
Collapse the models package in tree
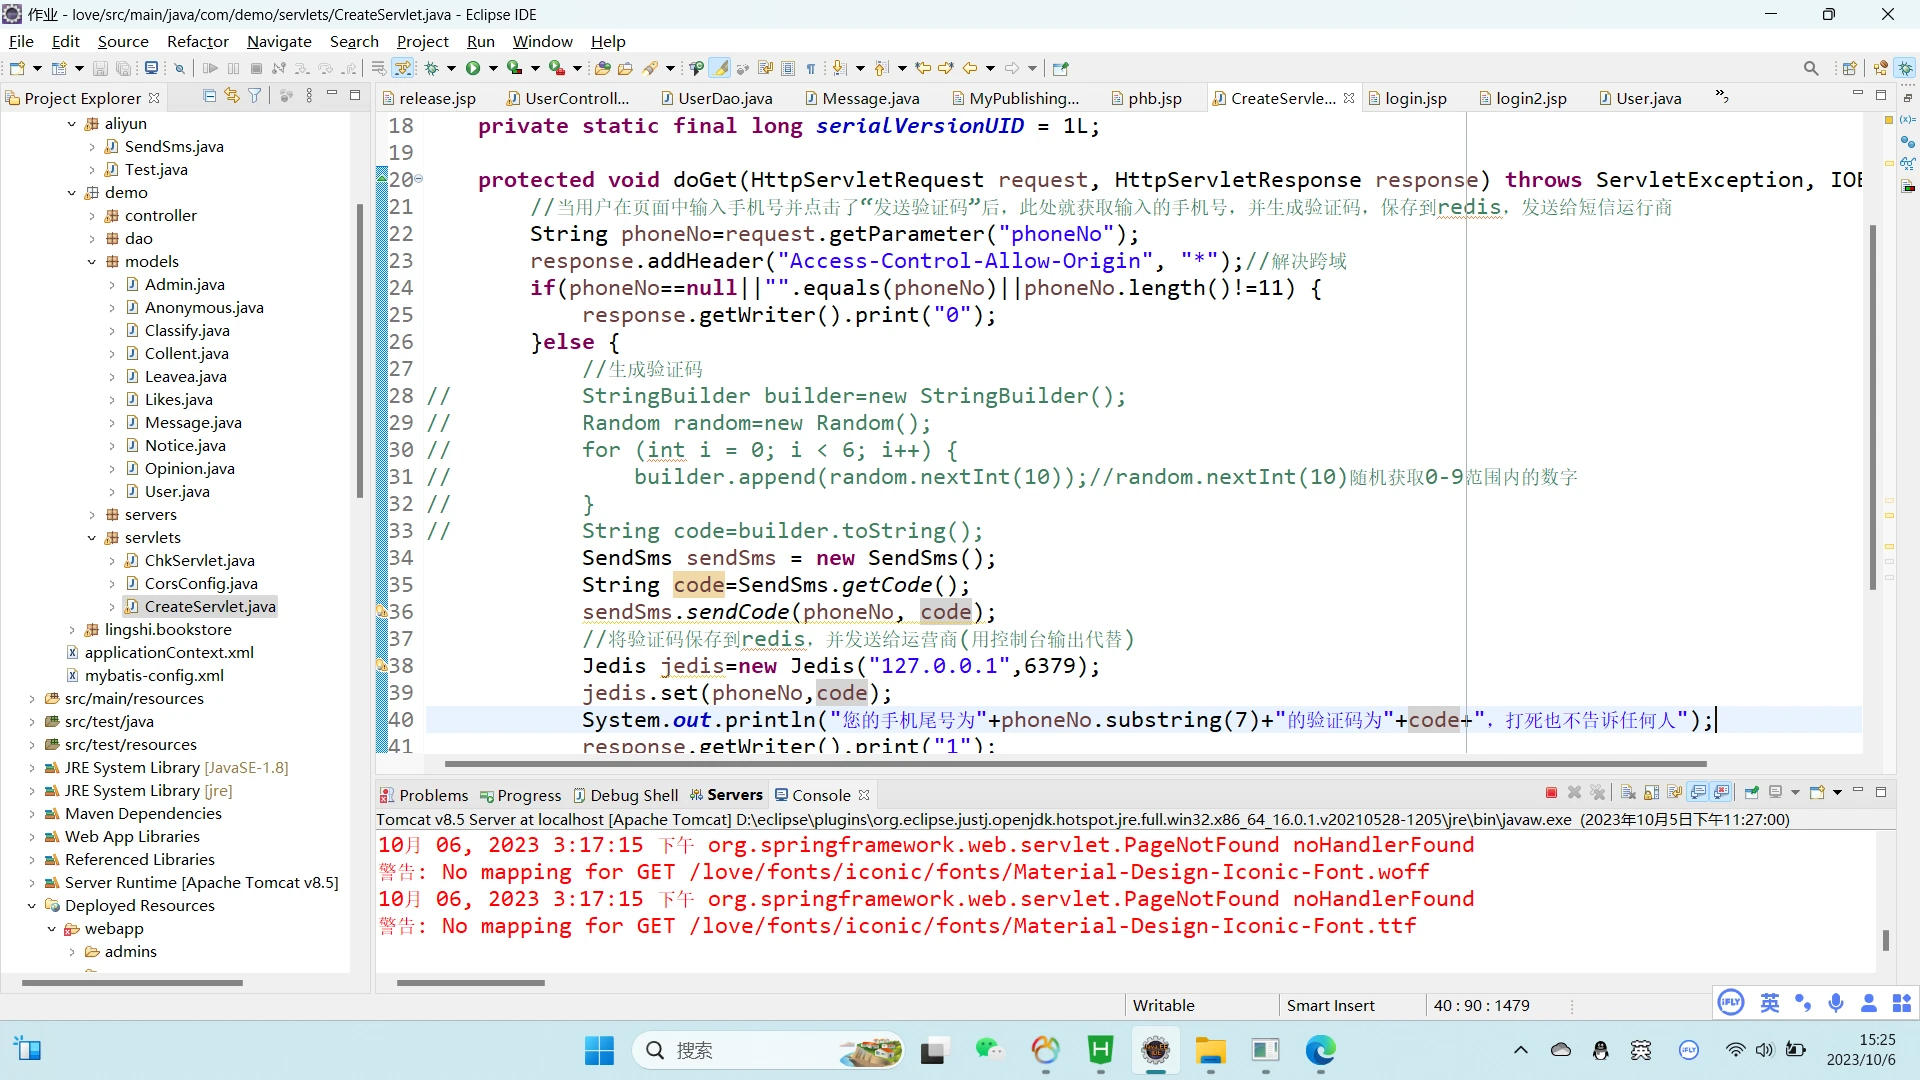click(92, 262)
